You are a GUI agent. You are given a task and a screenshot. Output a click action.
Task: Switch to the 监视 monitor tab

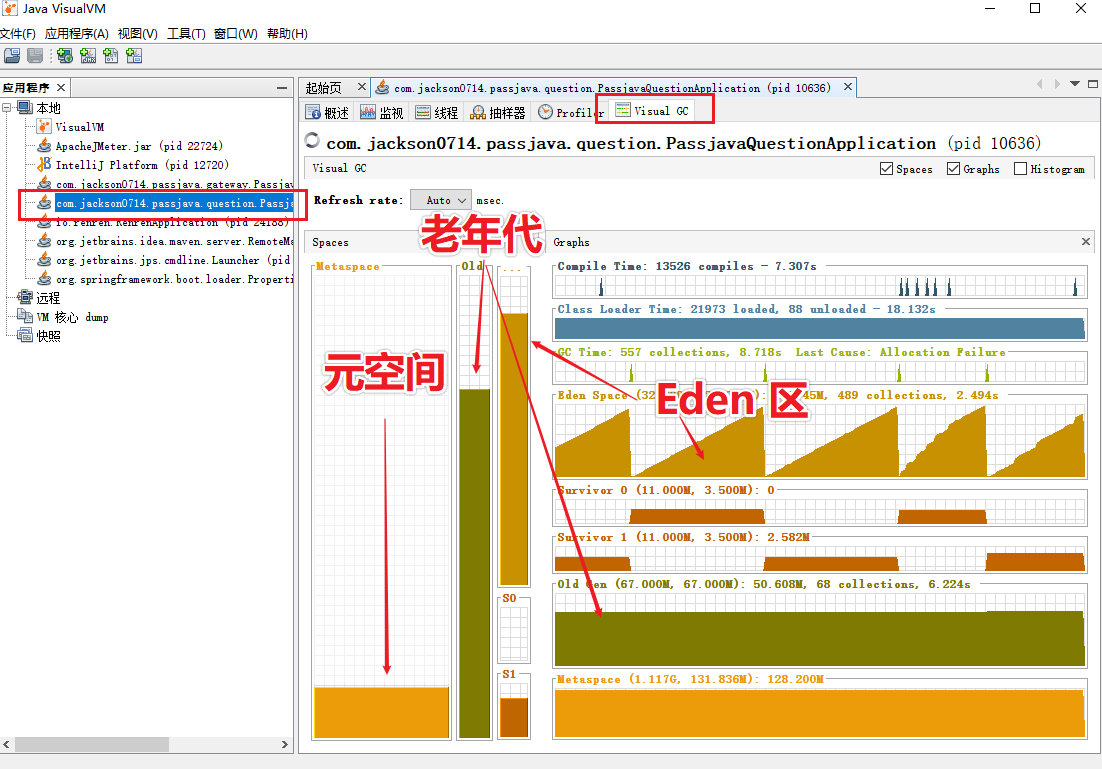(381, 113)
